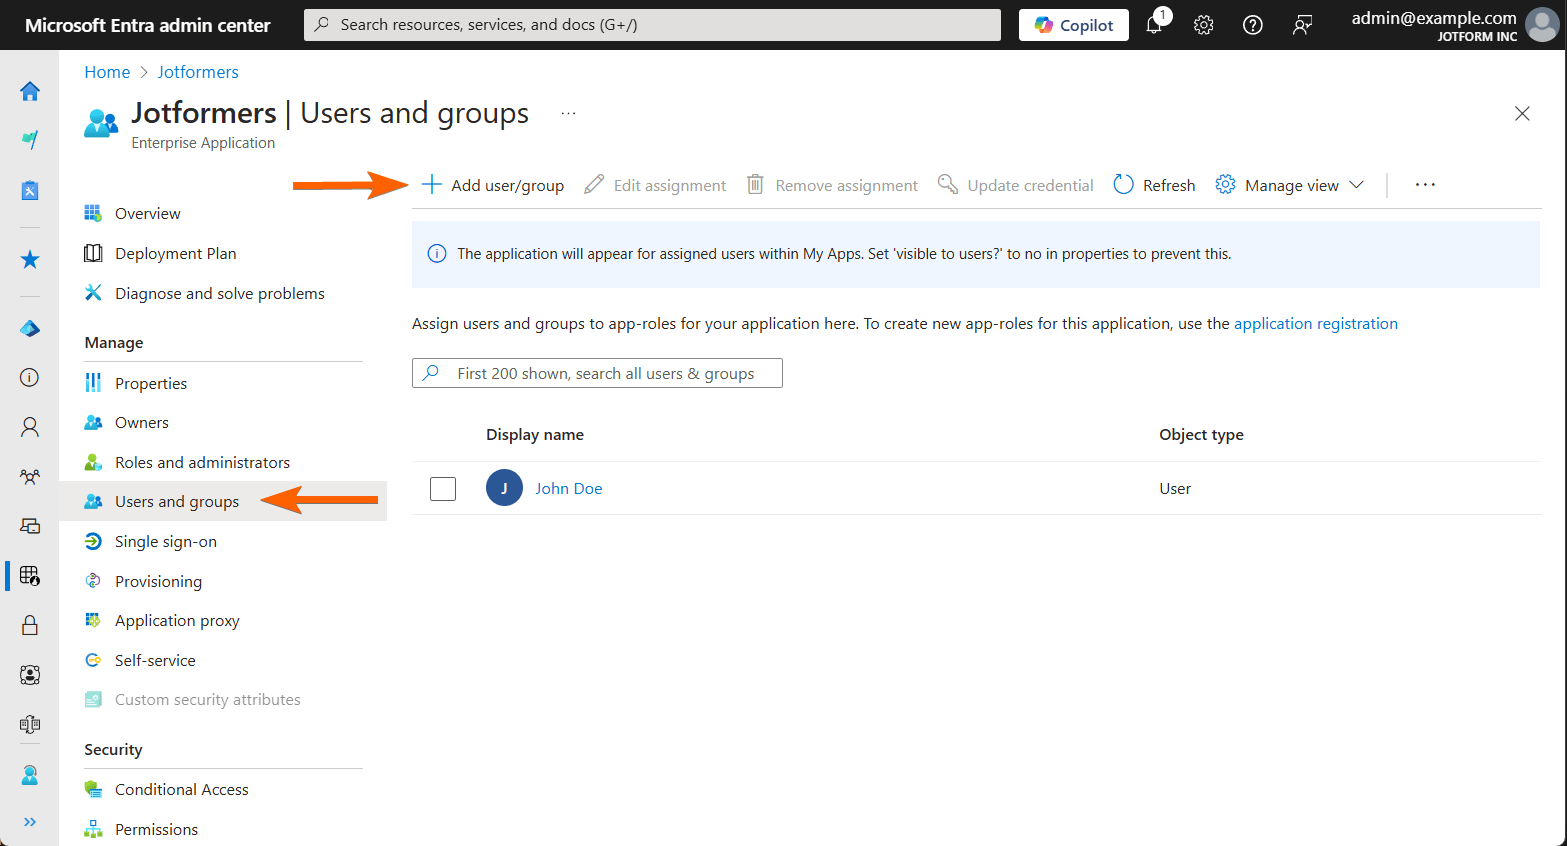The image size is (1567, 846).
Task: Open the Protection lock icon in rail
Action: tap(30, 625)
